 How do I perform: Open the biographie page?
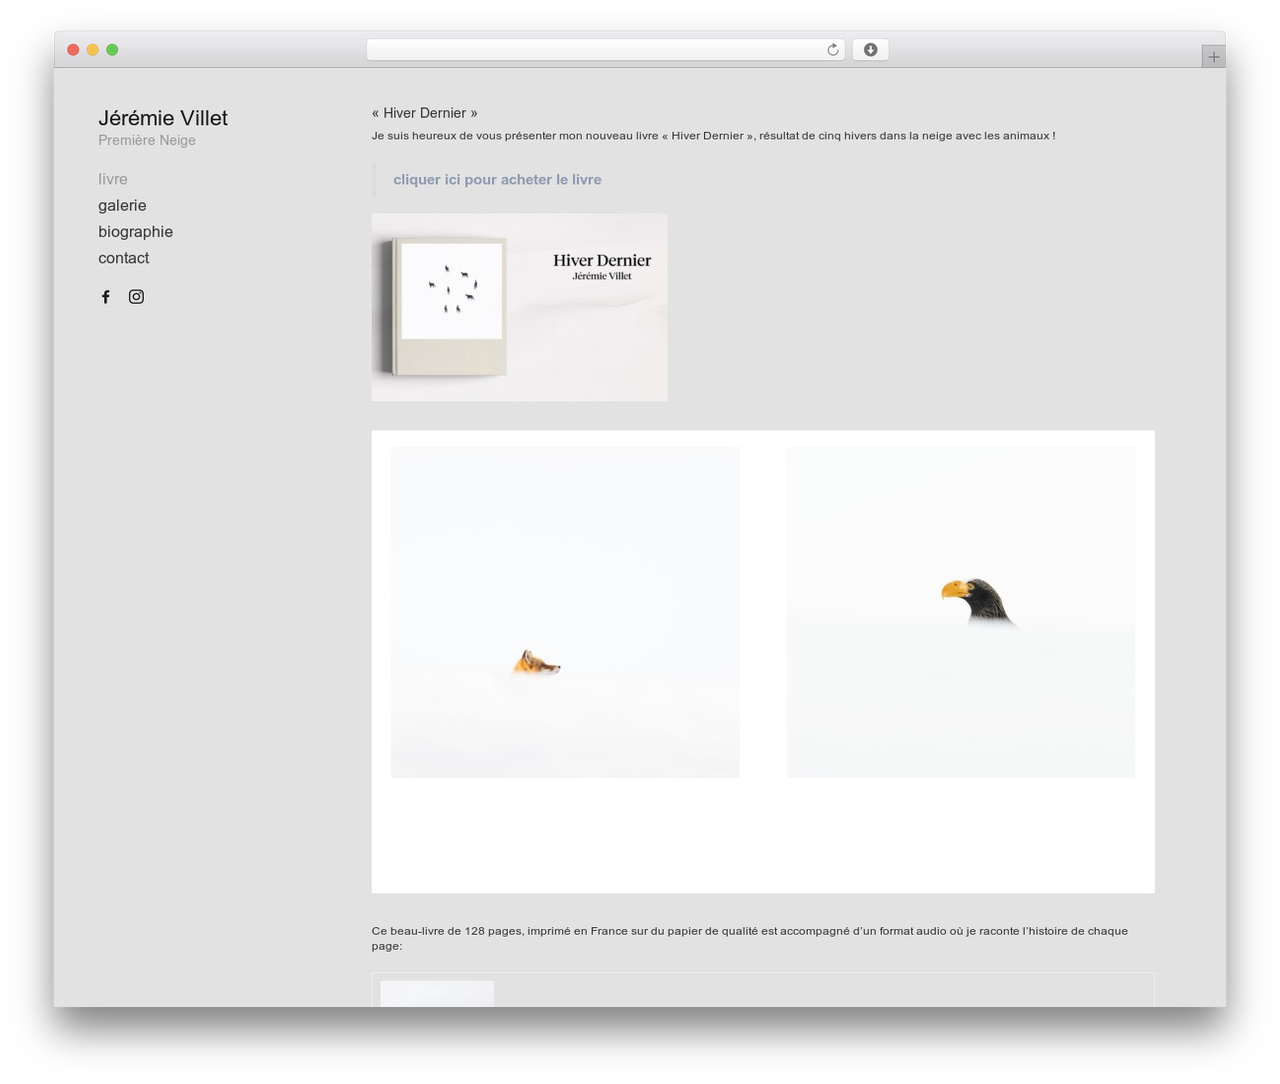coord(135,231)
